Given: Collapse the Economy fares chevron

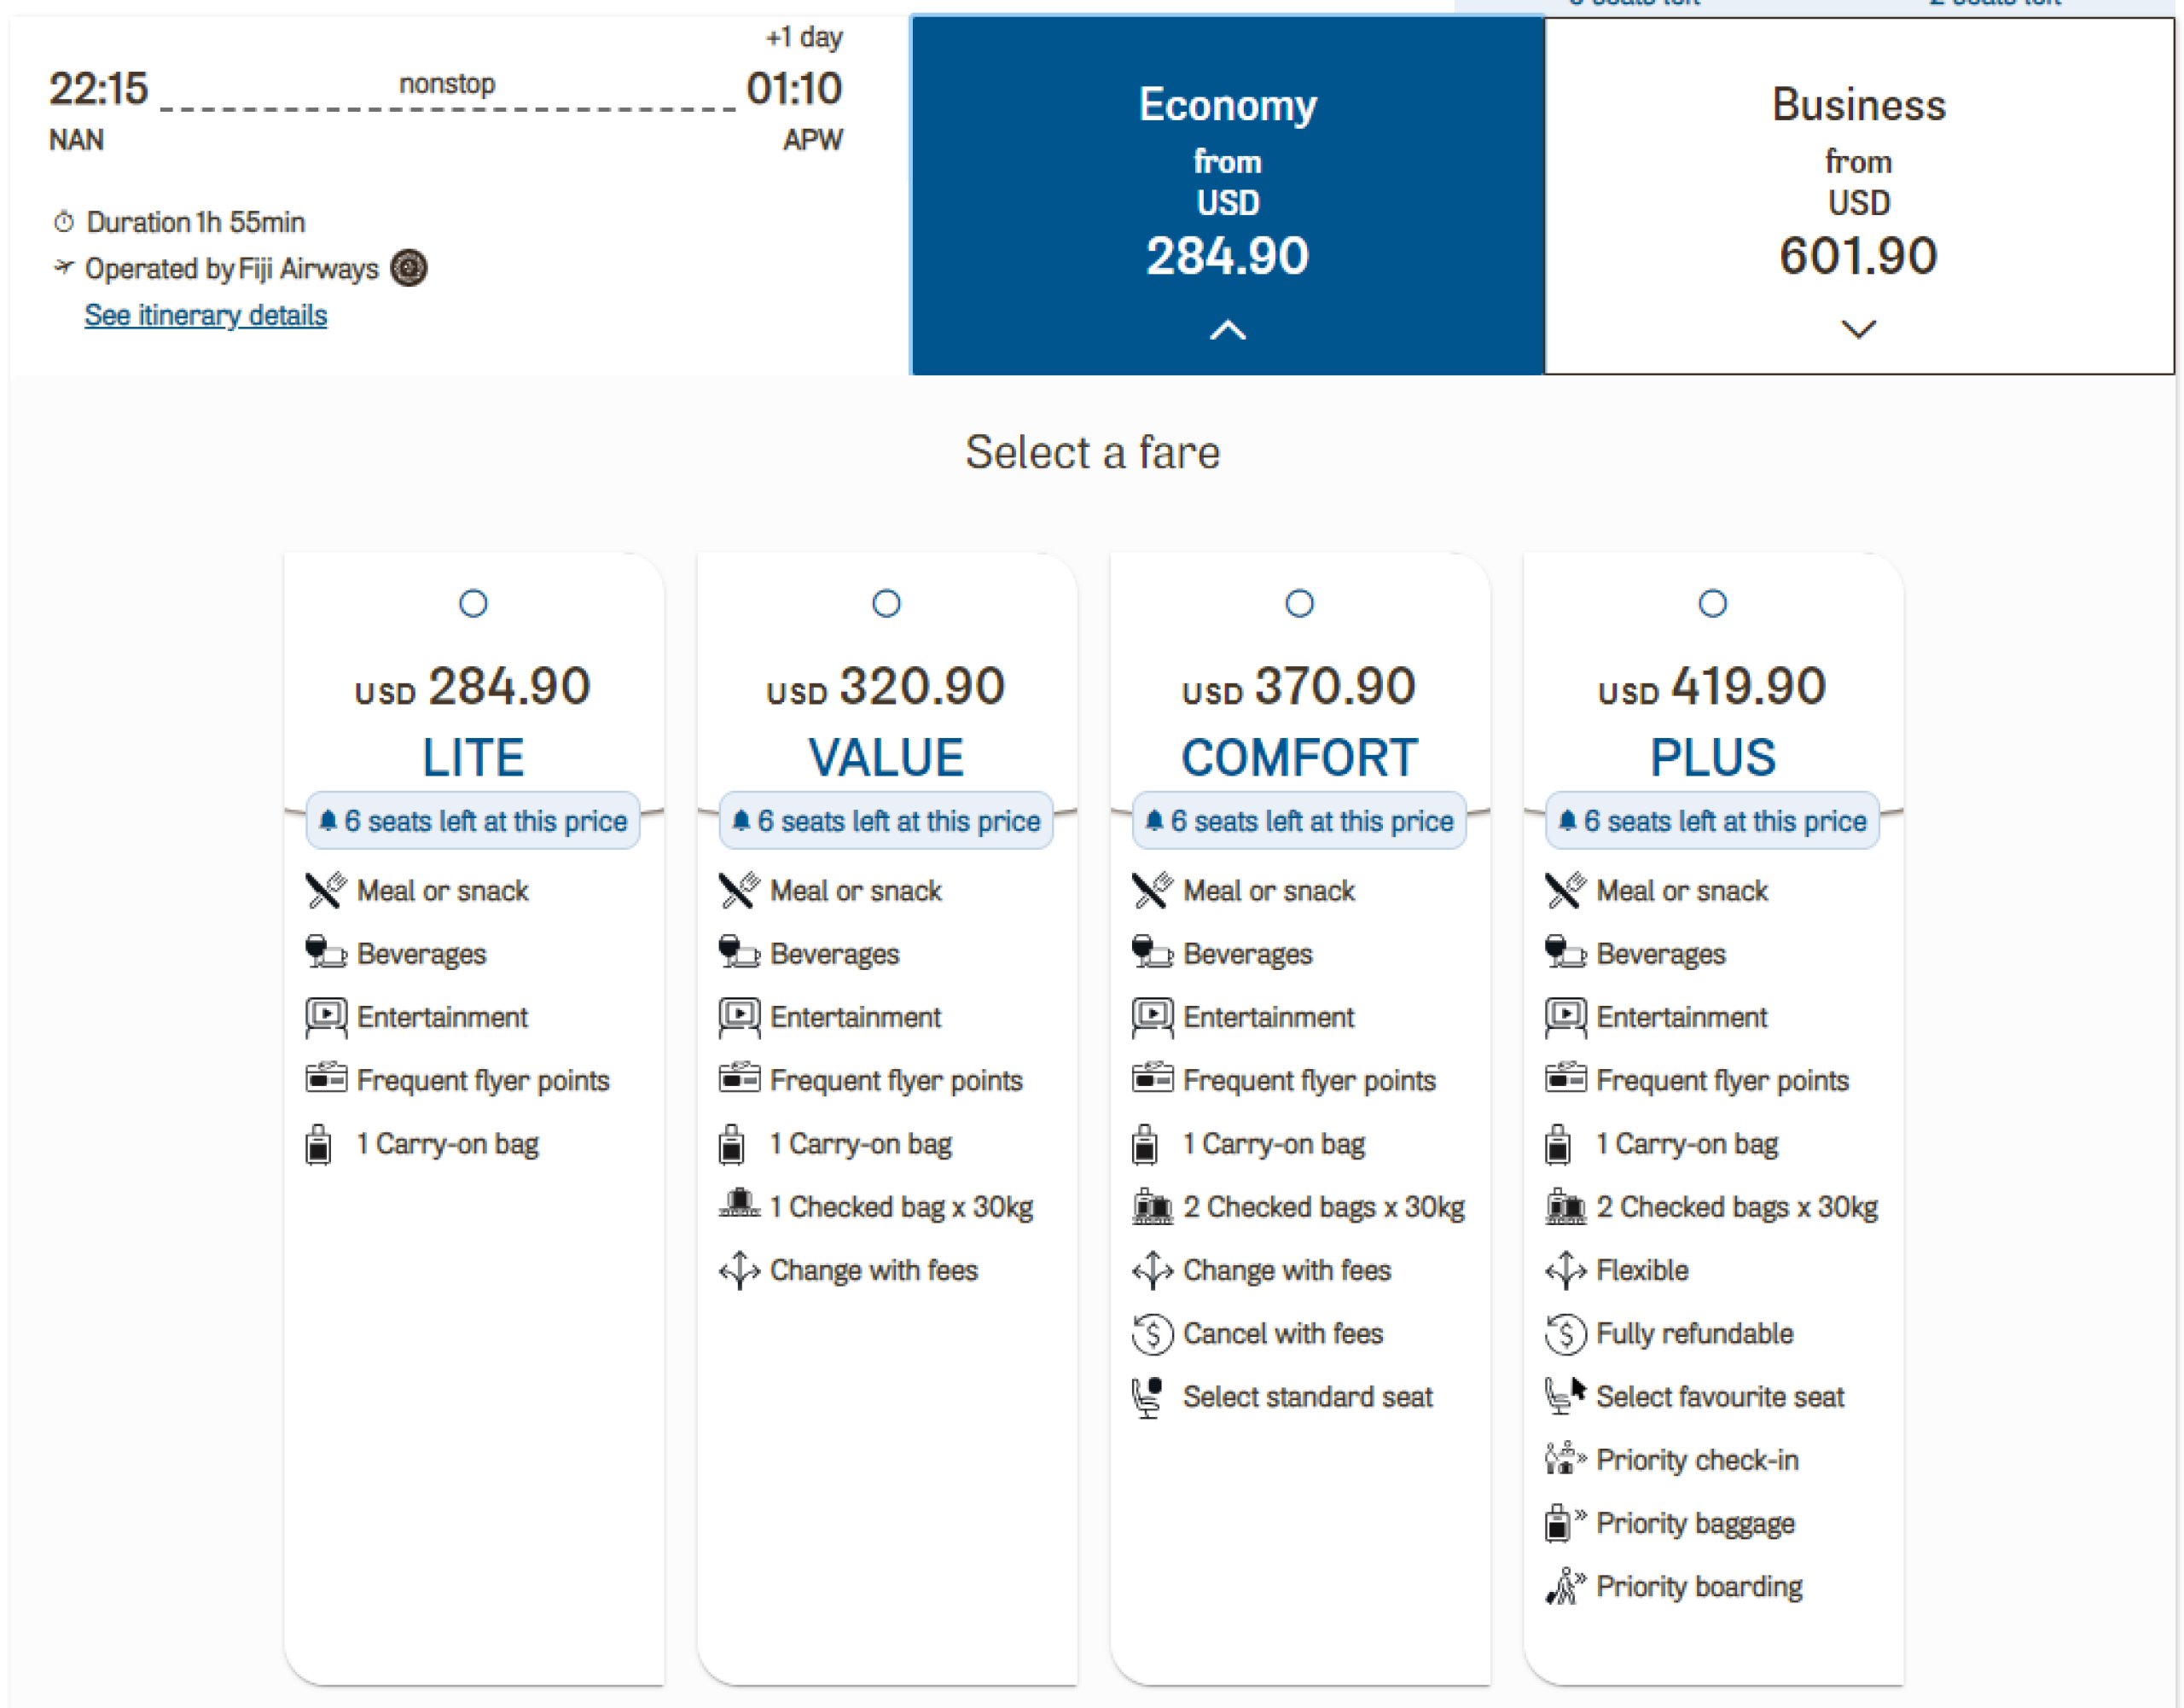Looking at the screenshot, I should 1227,330.
